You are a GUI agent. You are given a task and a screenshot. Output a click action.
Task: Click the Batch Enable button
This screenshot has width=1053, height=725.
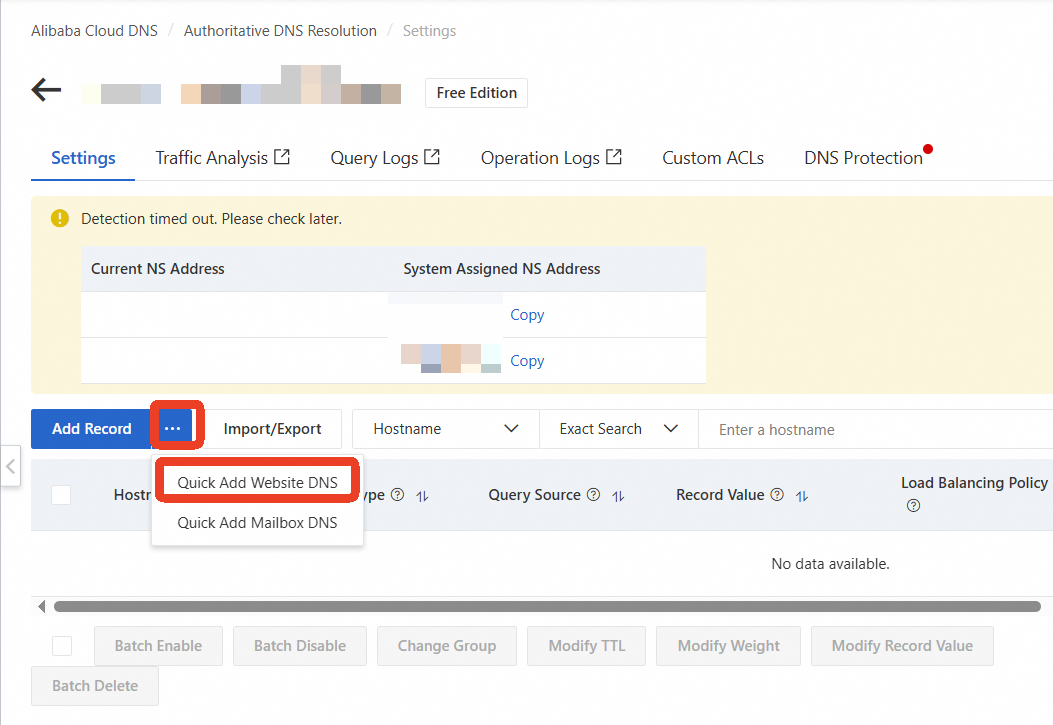click(158, 646)
